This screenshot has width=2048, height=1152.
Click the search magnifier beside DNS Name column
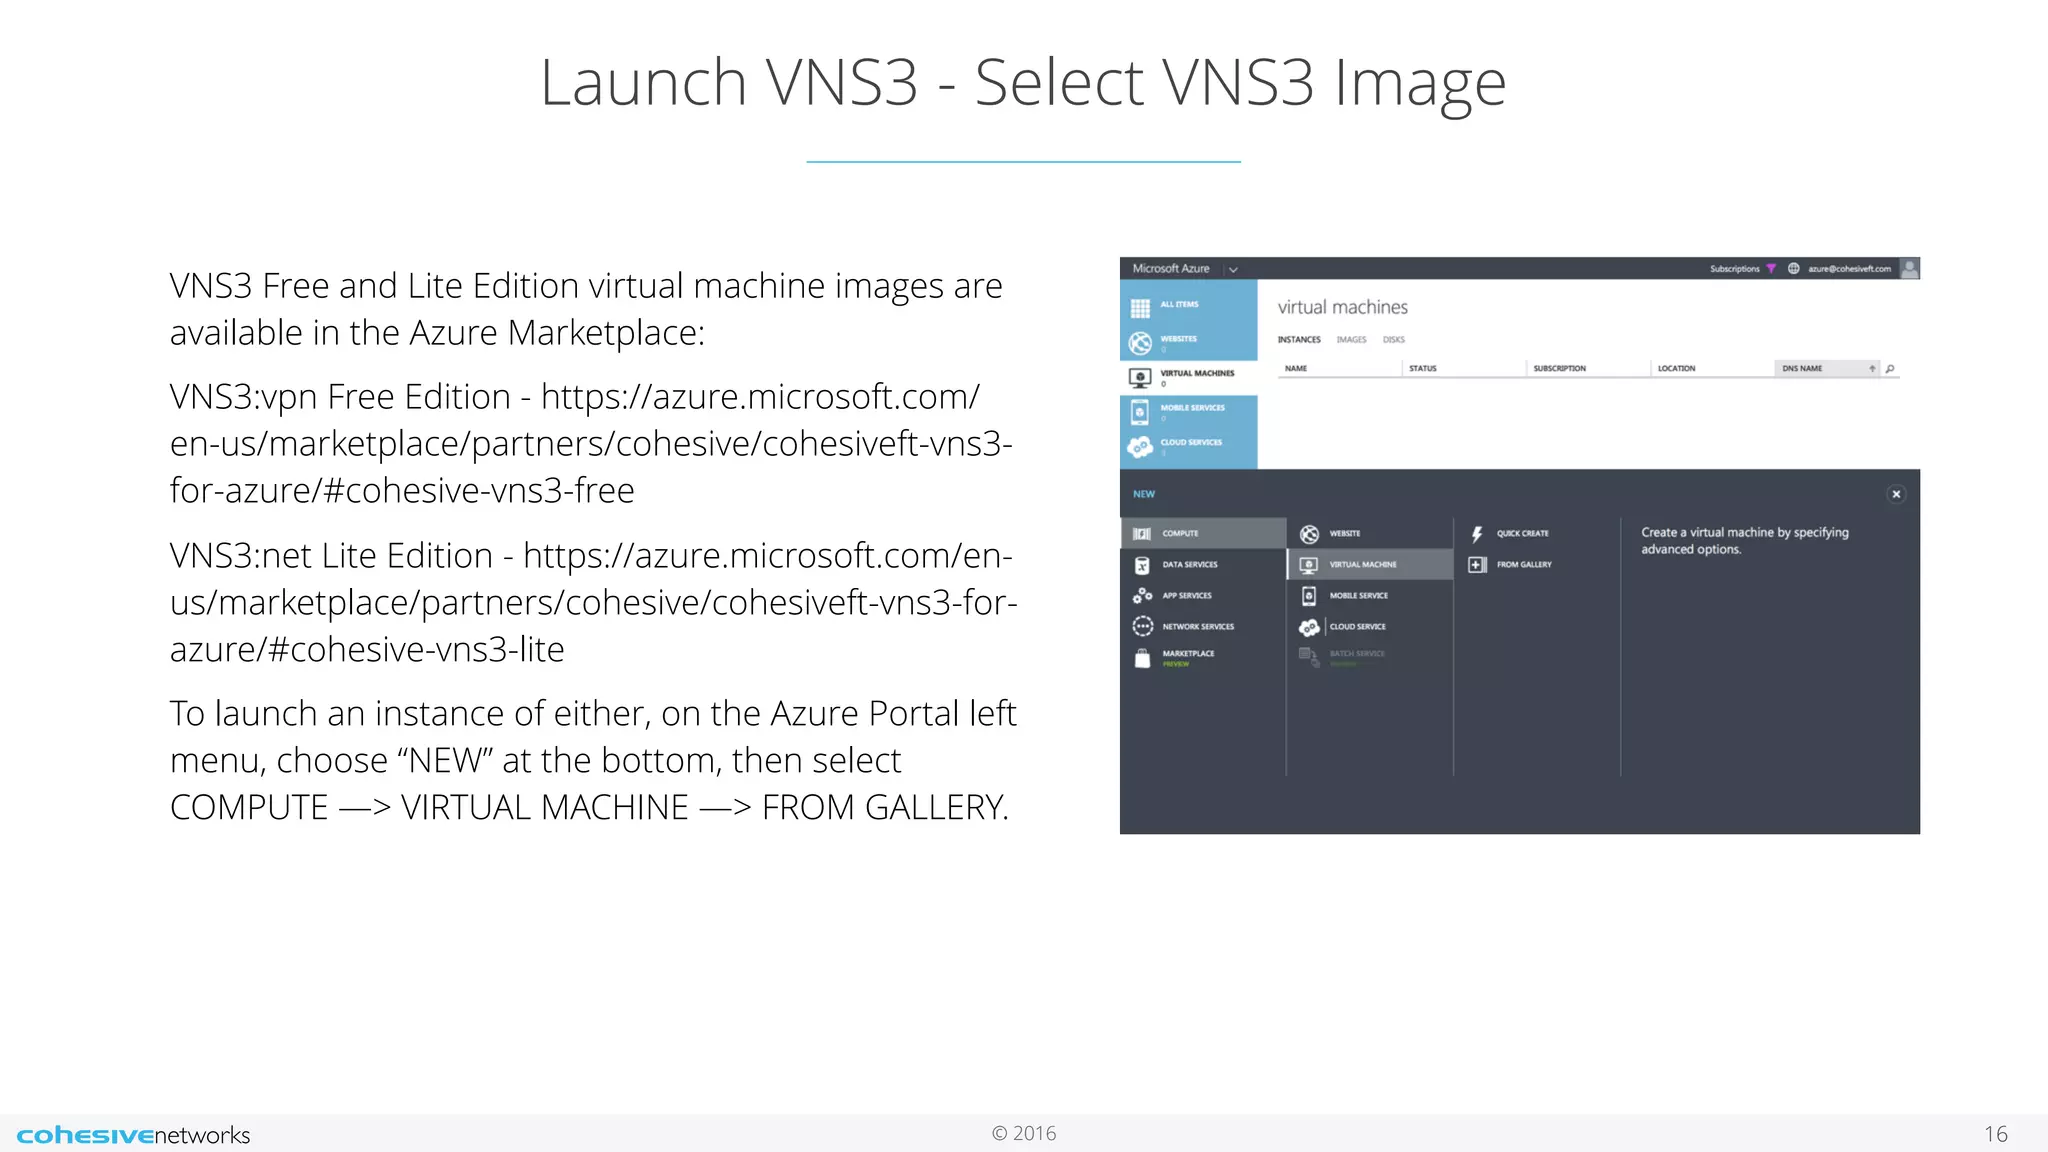[x=1890, y=369]
